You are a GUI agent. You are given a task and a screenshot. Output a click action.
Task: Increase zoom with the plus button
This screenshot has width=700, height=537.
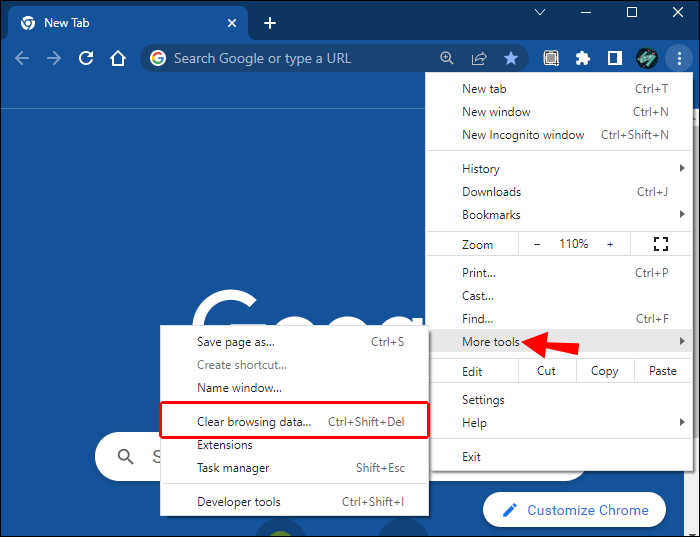pyautogui.click(x=610, y=244)
